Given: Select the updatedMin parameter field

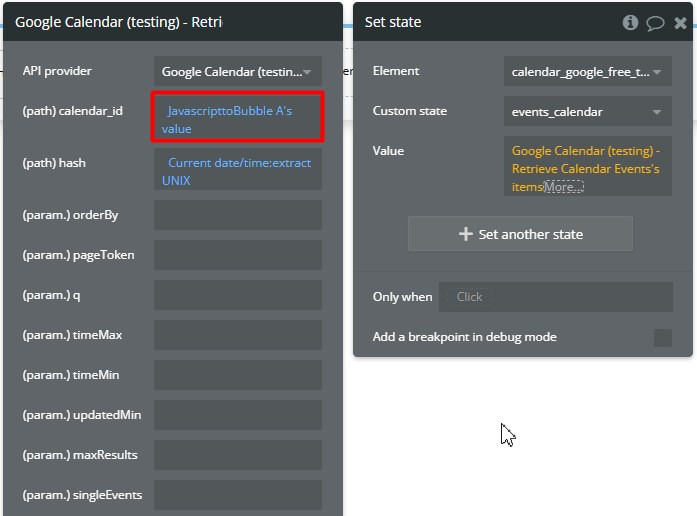Looking at the screenshot, I should pyautogui.click(x=237, y=415).
